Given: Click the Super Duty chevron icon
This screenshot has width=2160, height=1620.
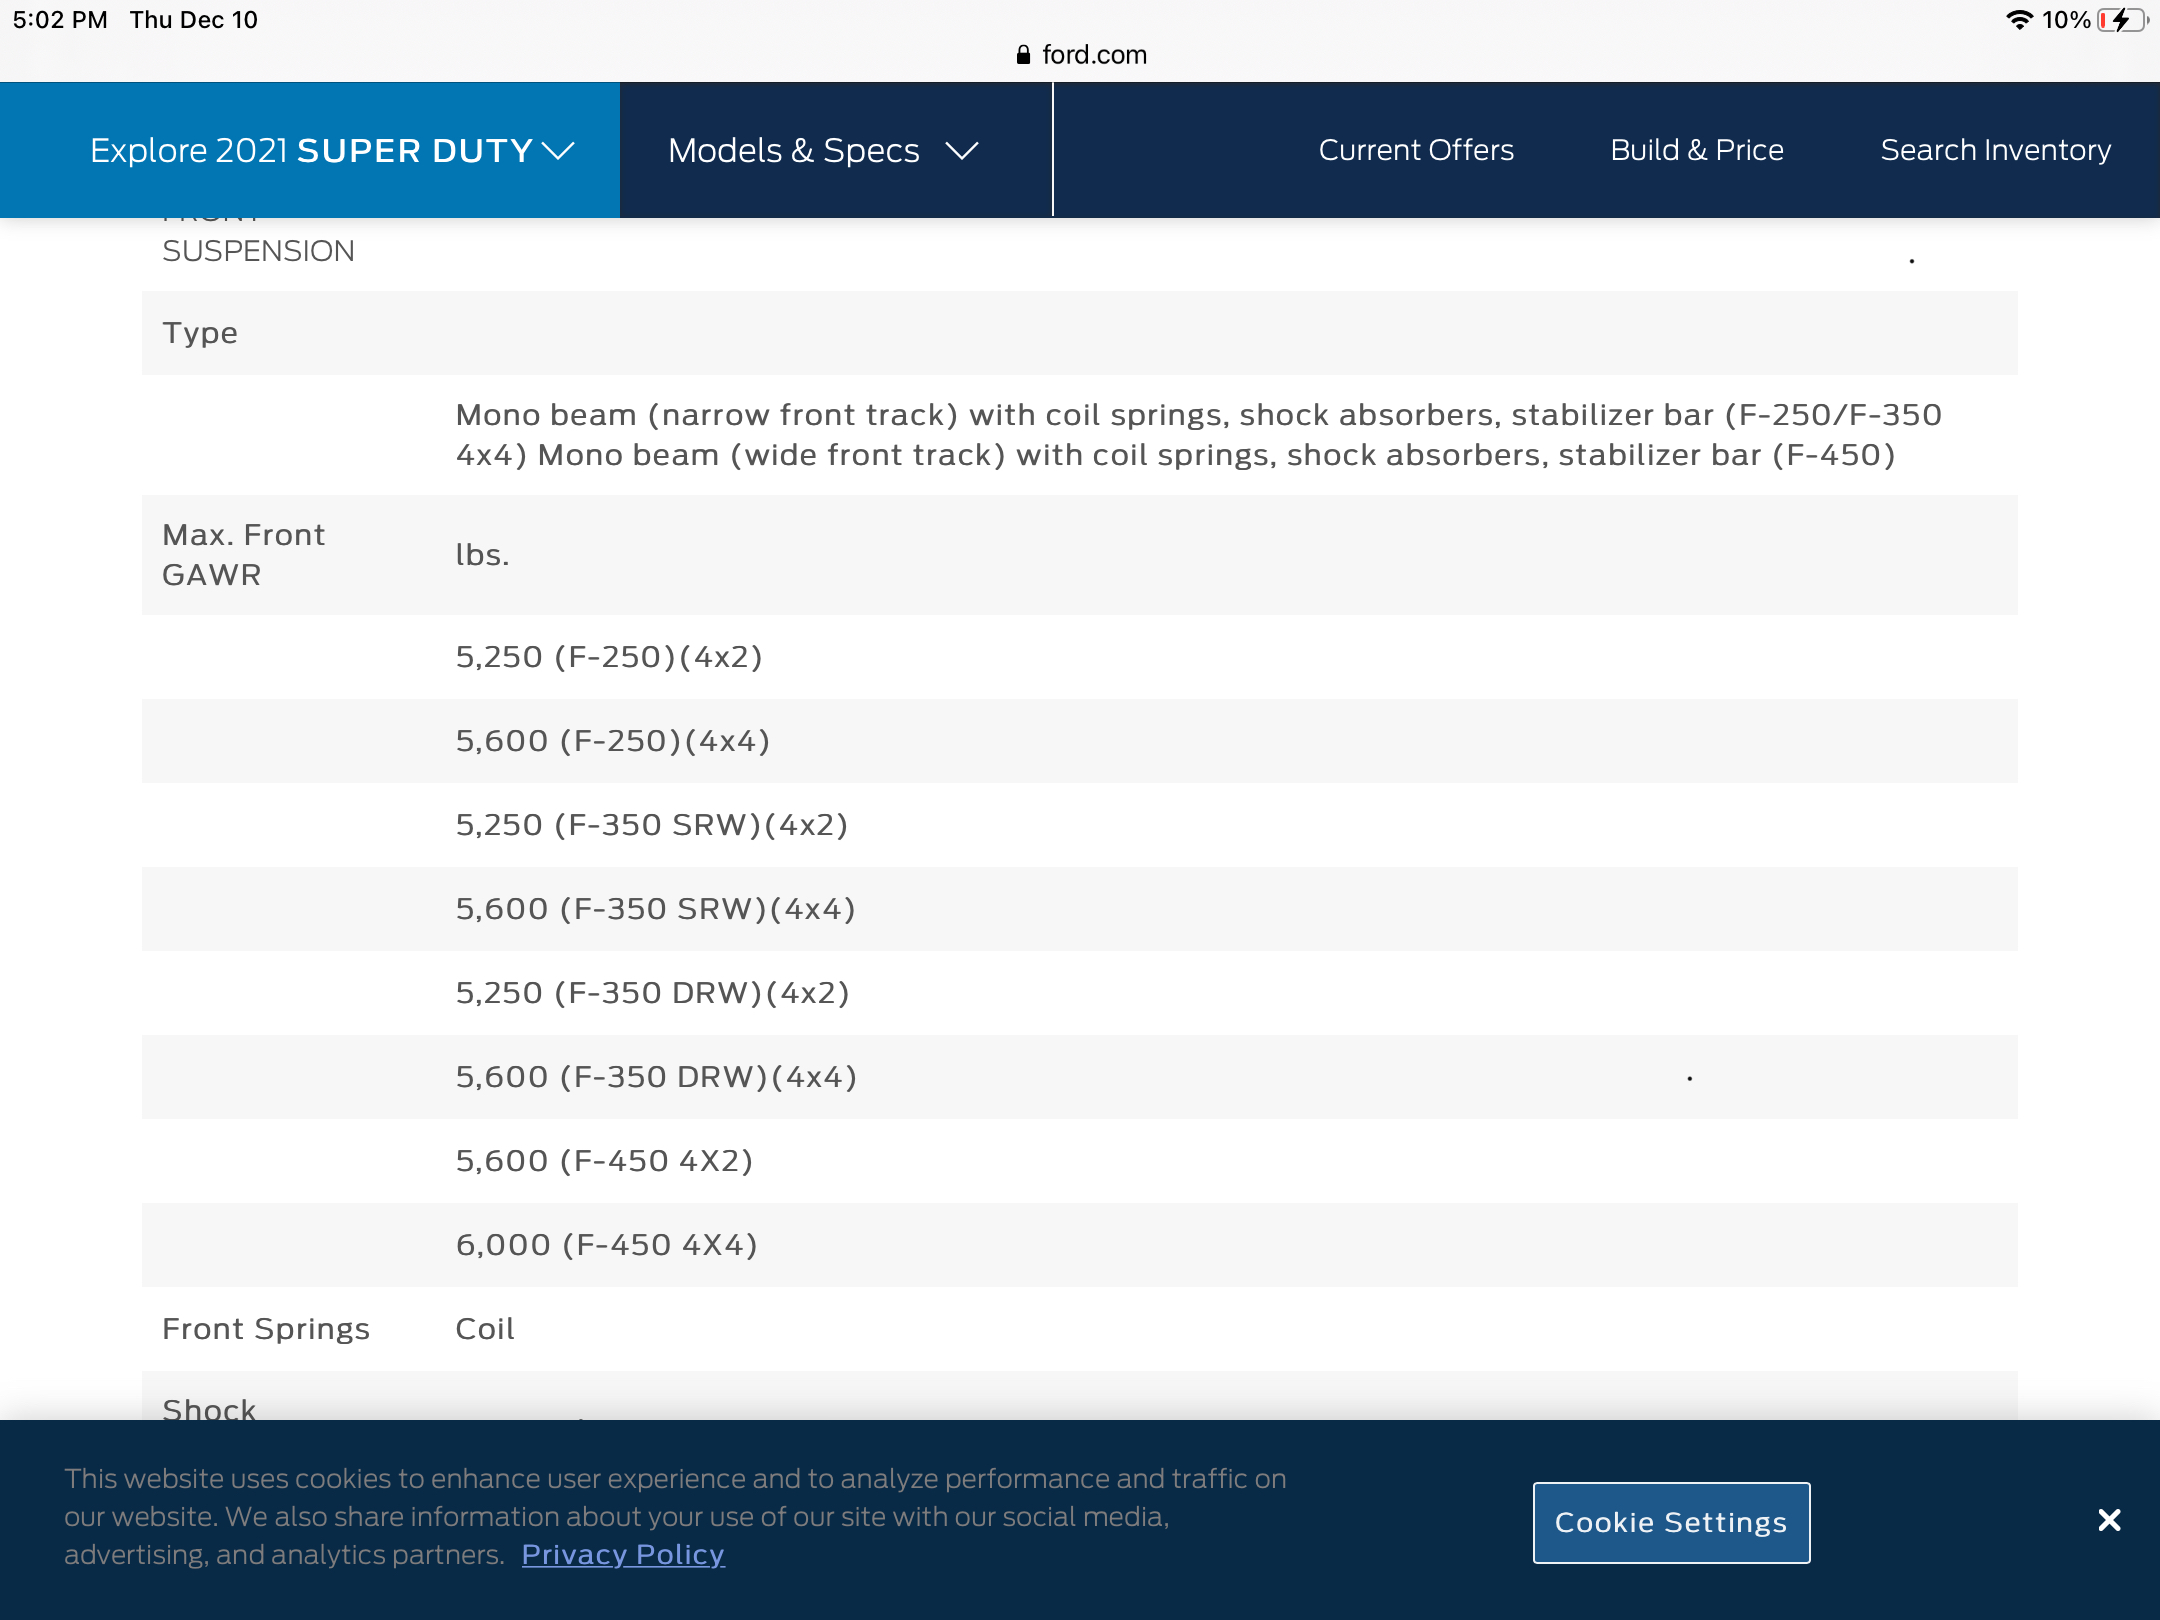Looking at the screenshot, I should 558,151.
